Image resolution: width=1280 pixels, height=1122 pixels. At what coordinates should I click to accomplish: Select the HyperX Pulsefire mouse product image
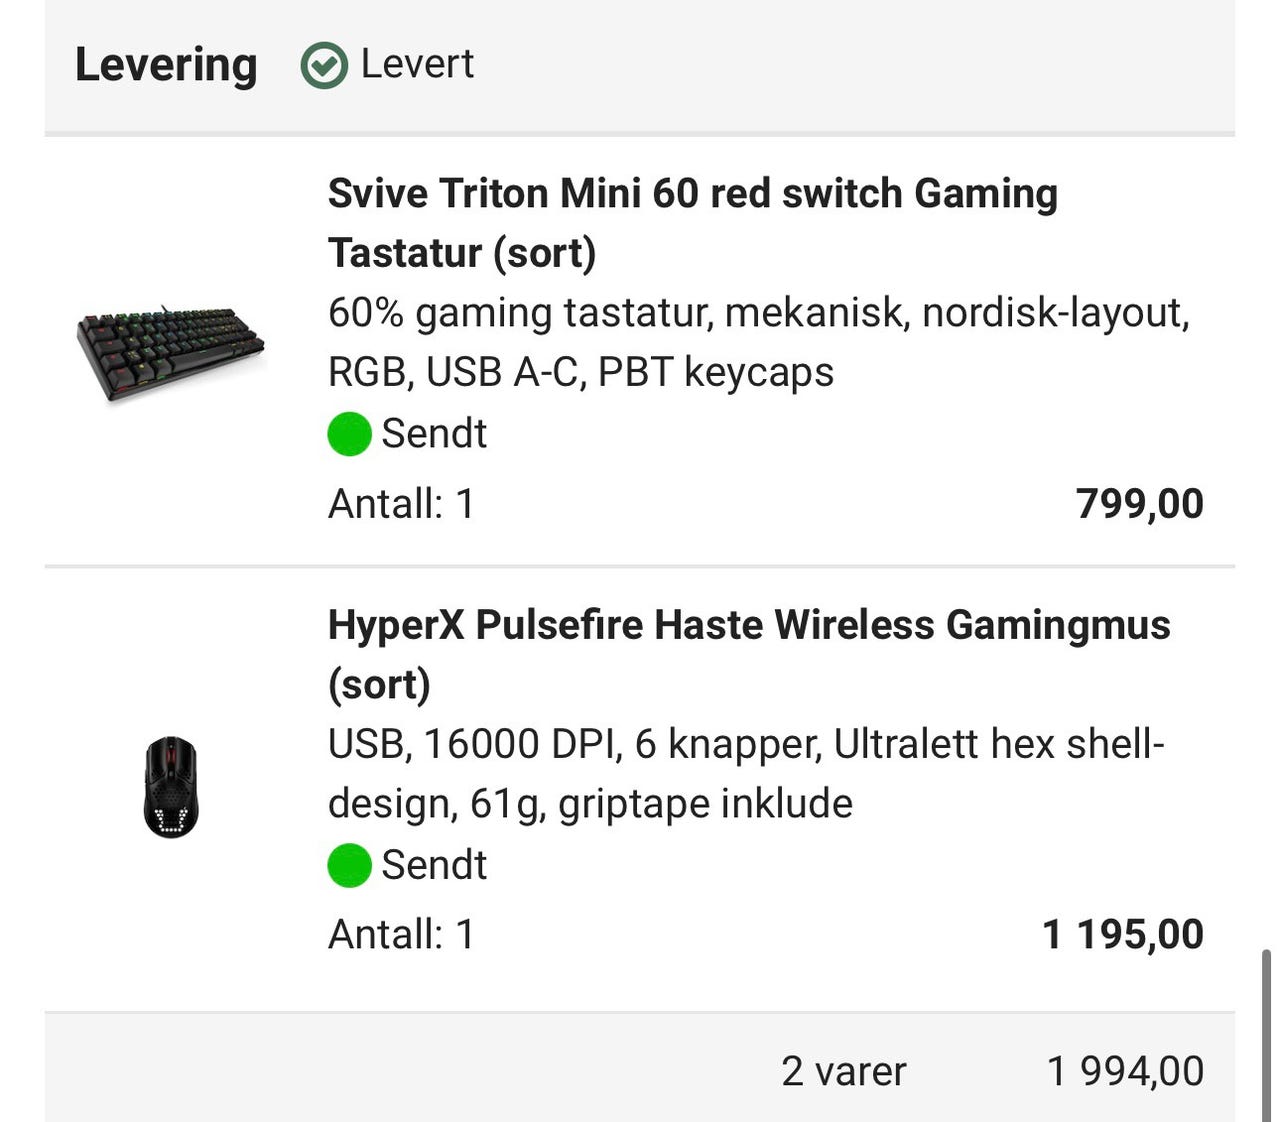tap(172, 785)
